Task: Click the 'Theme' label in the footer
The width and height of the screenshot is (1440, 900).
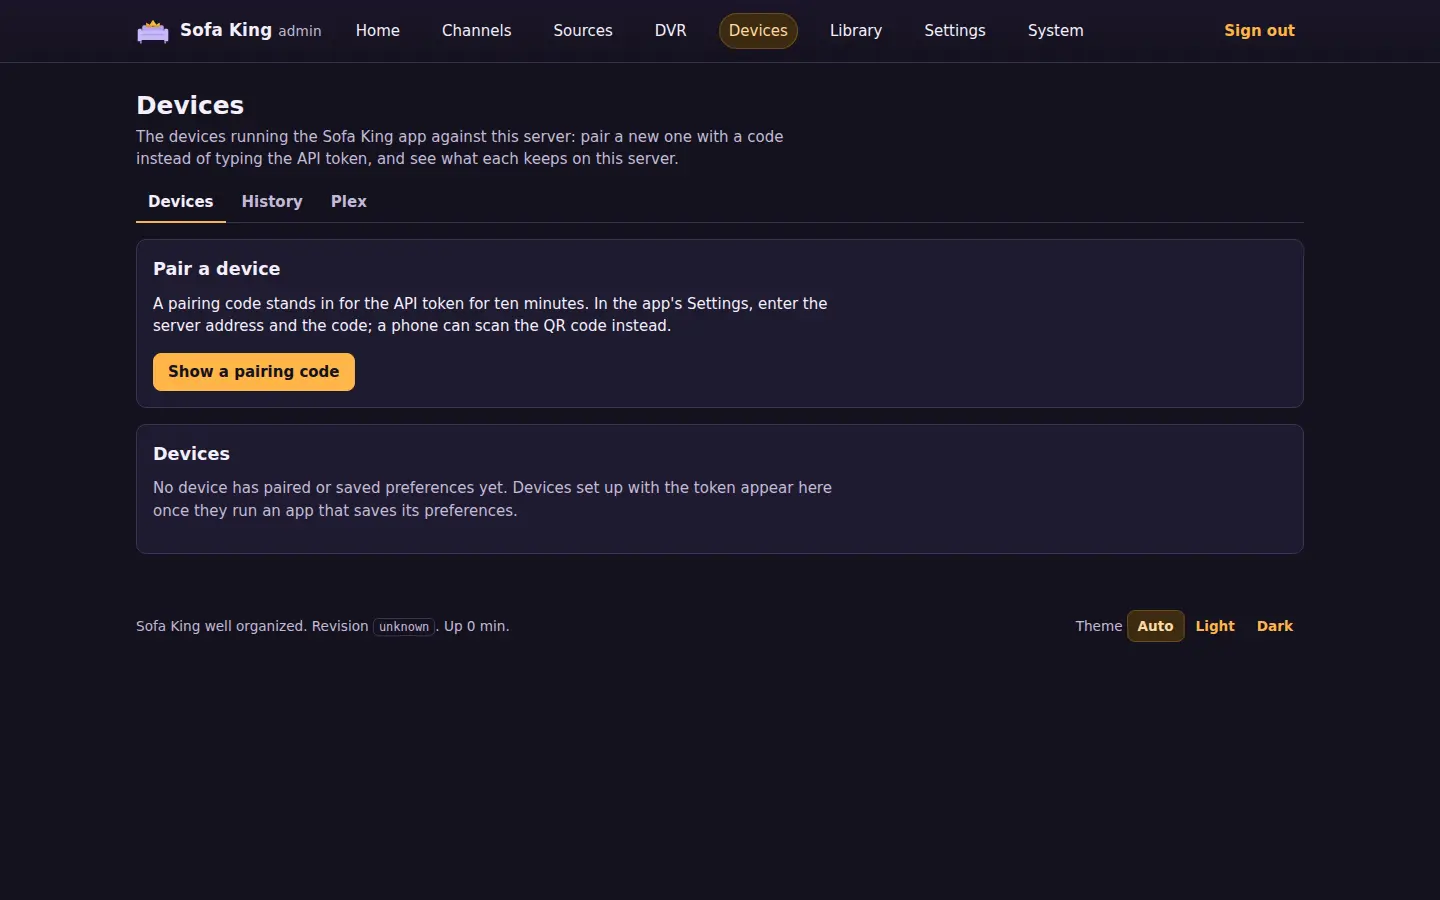Action: coord(1099,626)
